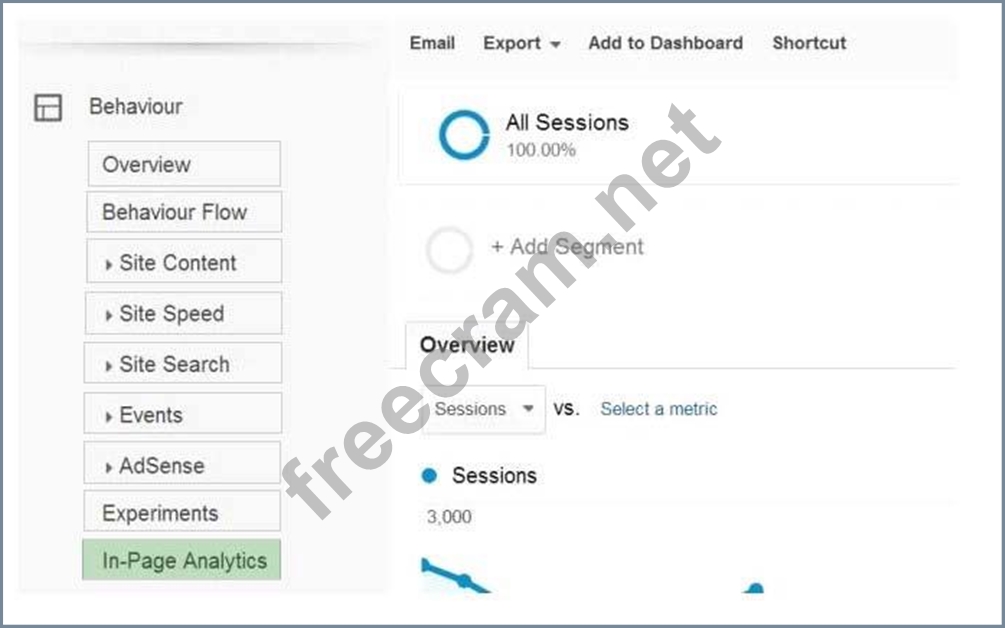Expand the Site Content menu arrow
The image size is (1005, 628).
(x=108, y=264)
